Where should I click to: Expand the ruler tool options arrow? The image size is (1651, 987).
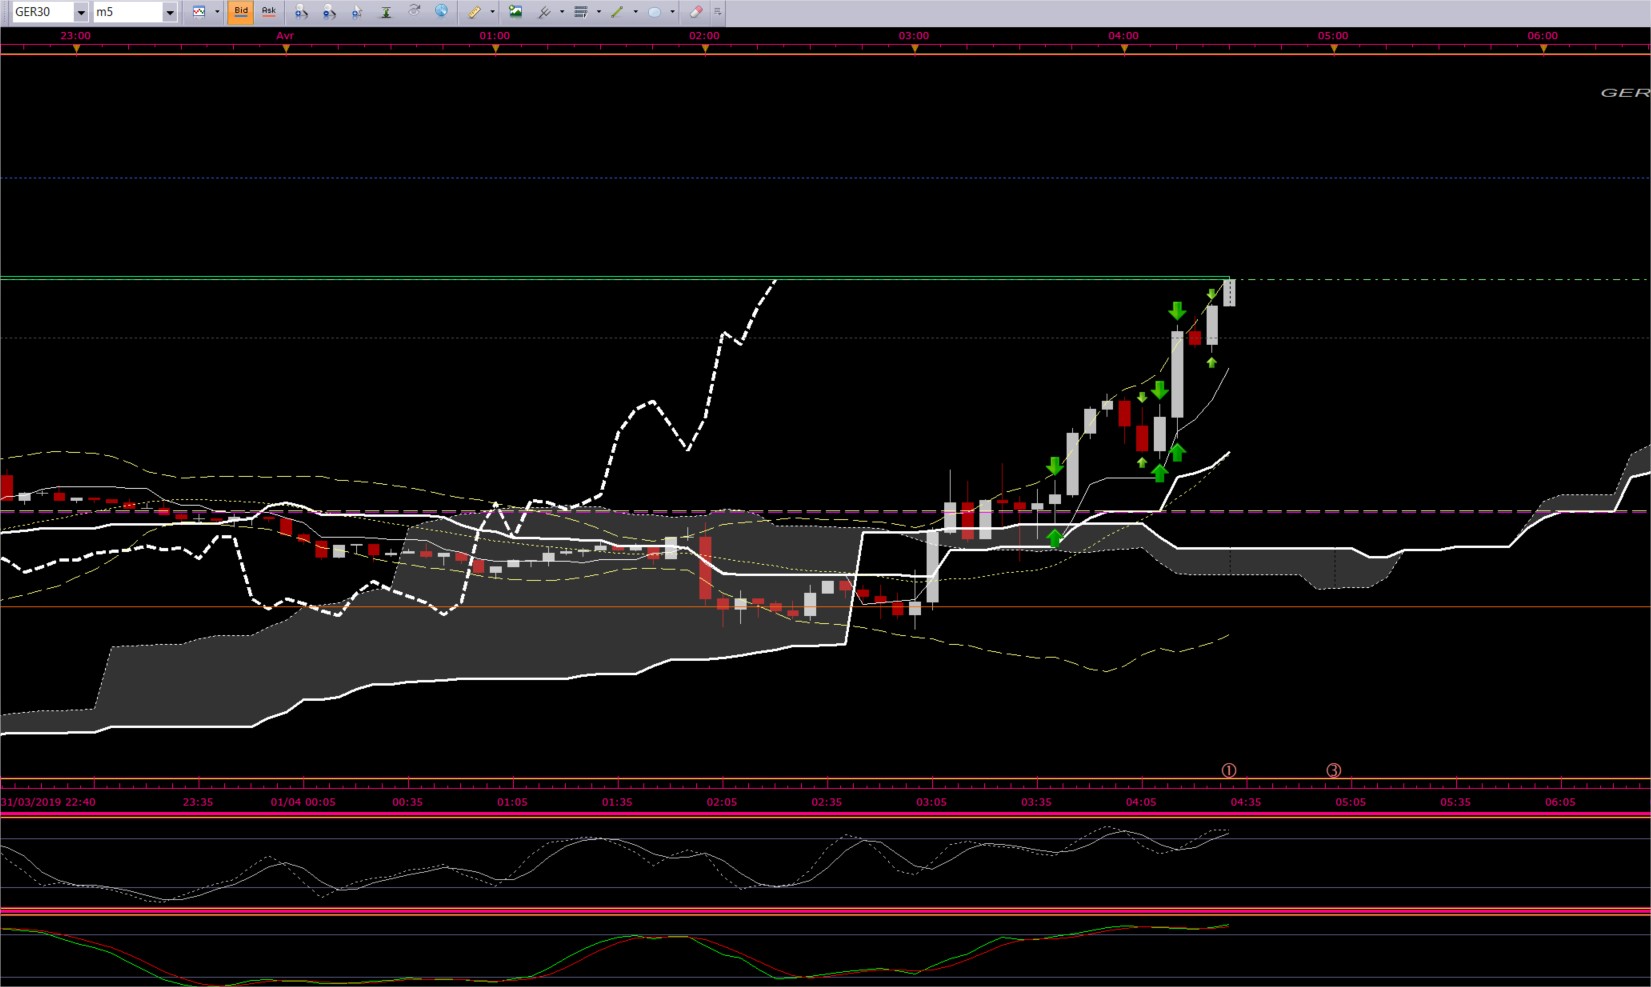[492, 12]
